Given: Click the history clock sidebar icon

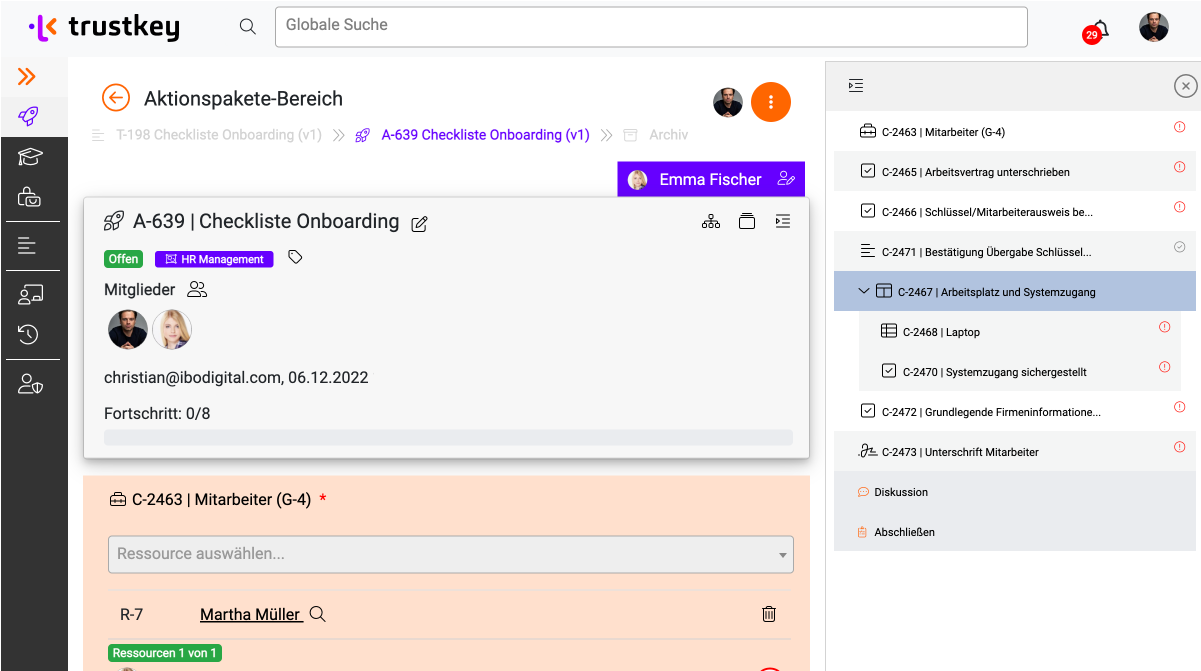Looking at the screenshot, I should coord(29,335).
